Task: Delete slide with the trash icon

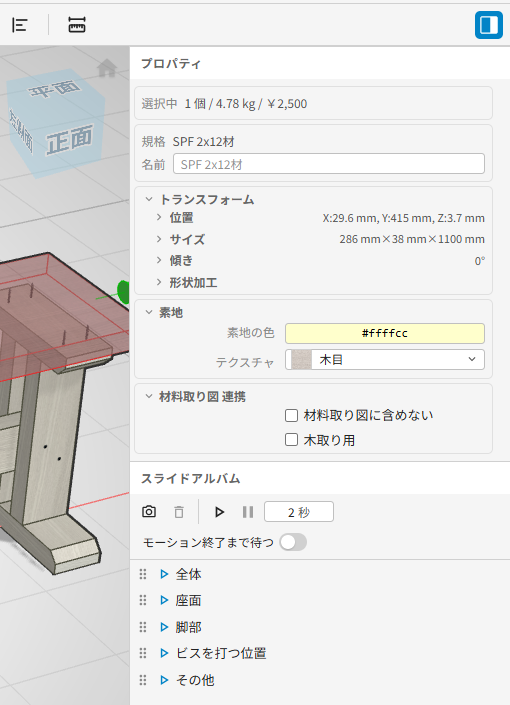Action: [179, 512]
